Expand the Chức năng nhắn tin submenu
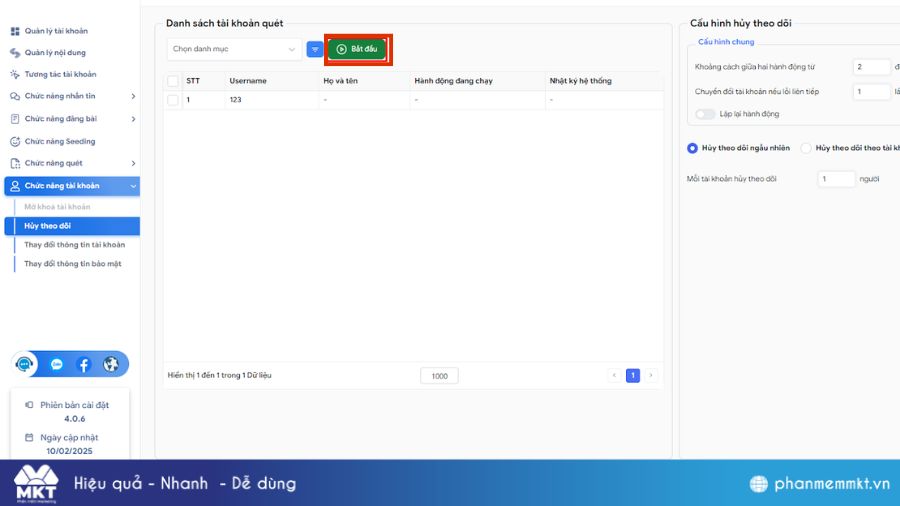The width and height of the screenshot is (900, 506). (x=133, y=97)
